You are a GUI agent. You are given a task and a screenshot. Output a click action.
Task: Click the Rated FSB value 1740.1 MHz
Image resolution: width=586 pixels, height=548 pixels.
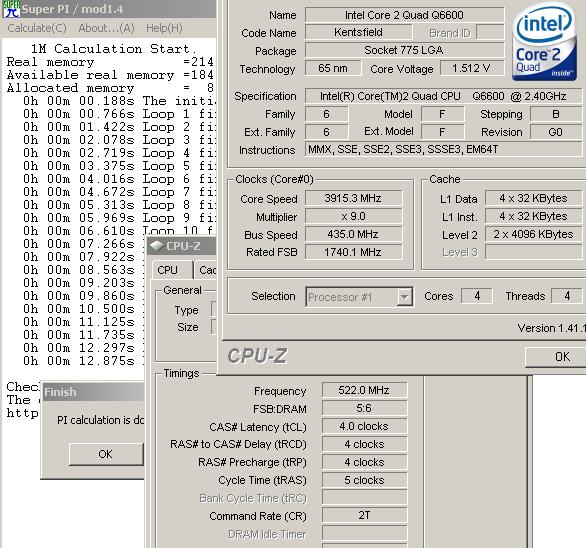(x=353, y=252)
